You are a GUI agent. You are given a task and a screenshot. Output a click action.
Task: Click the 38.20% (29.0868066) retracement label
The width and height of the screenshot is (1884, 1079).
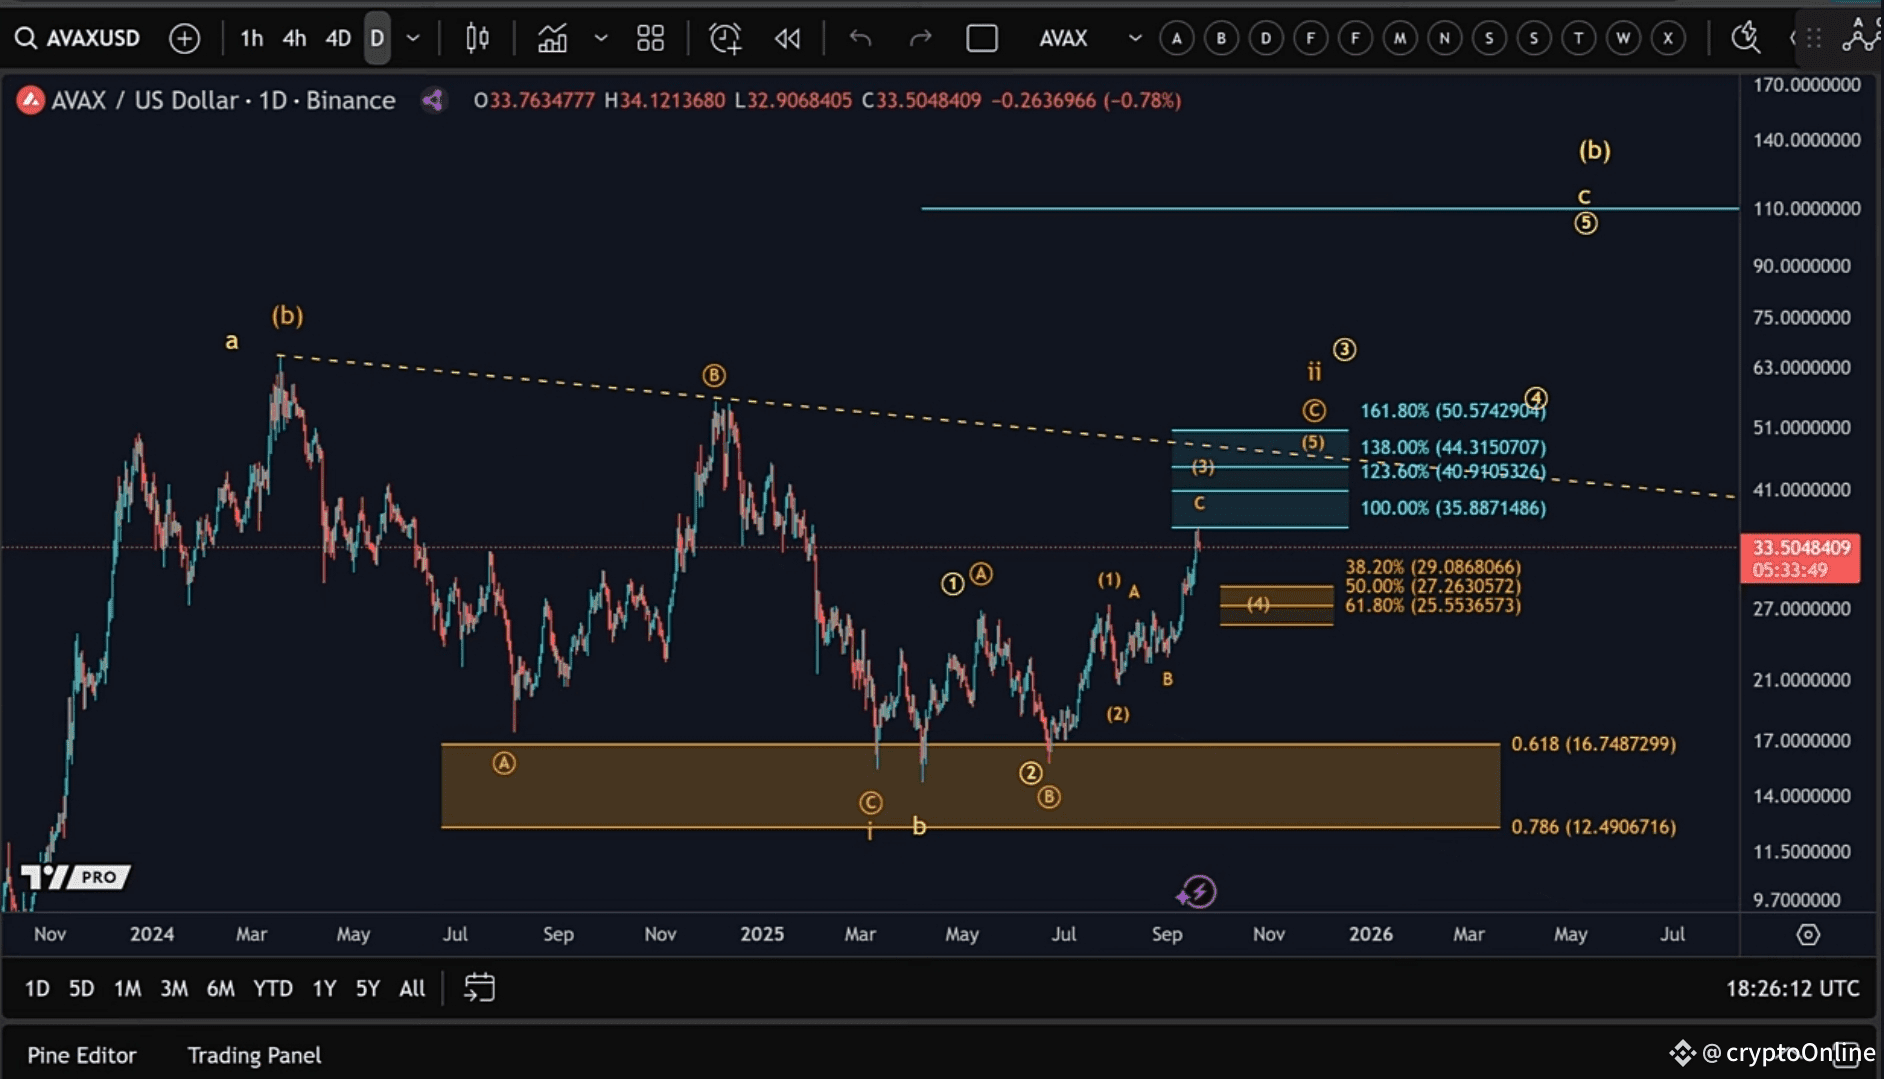click(1432, 567)
